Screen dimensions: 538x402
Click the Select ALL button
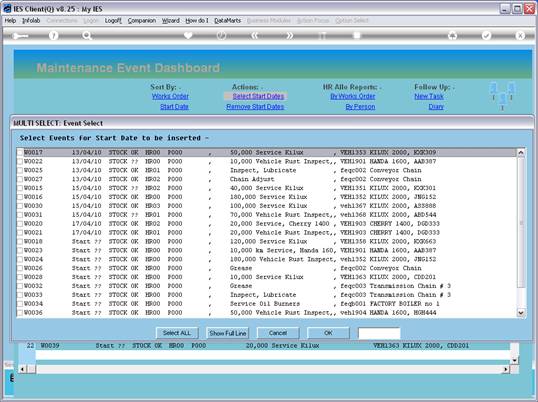point(177,333)
